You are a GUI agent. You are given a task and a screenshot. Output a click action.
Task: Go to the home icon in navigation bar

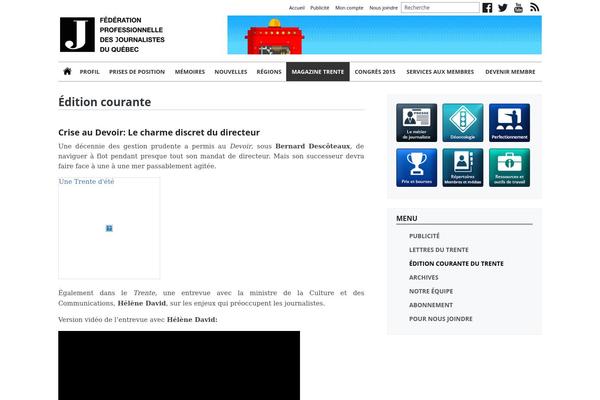pyautogui.click(x=67, y=71)
